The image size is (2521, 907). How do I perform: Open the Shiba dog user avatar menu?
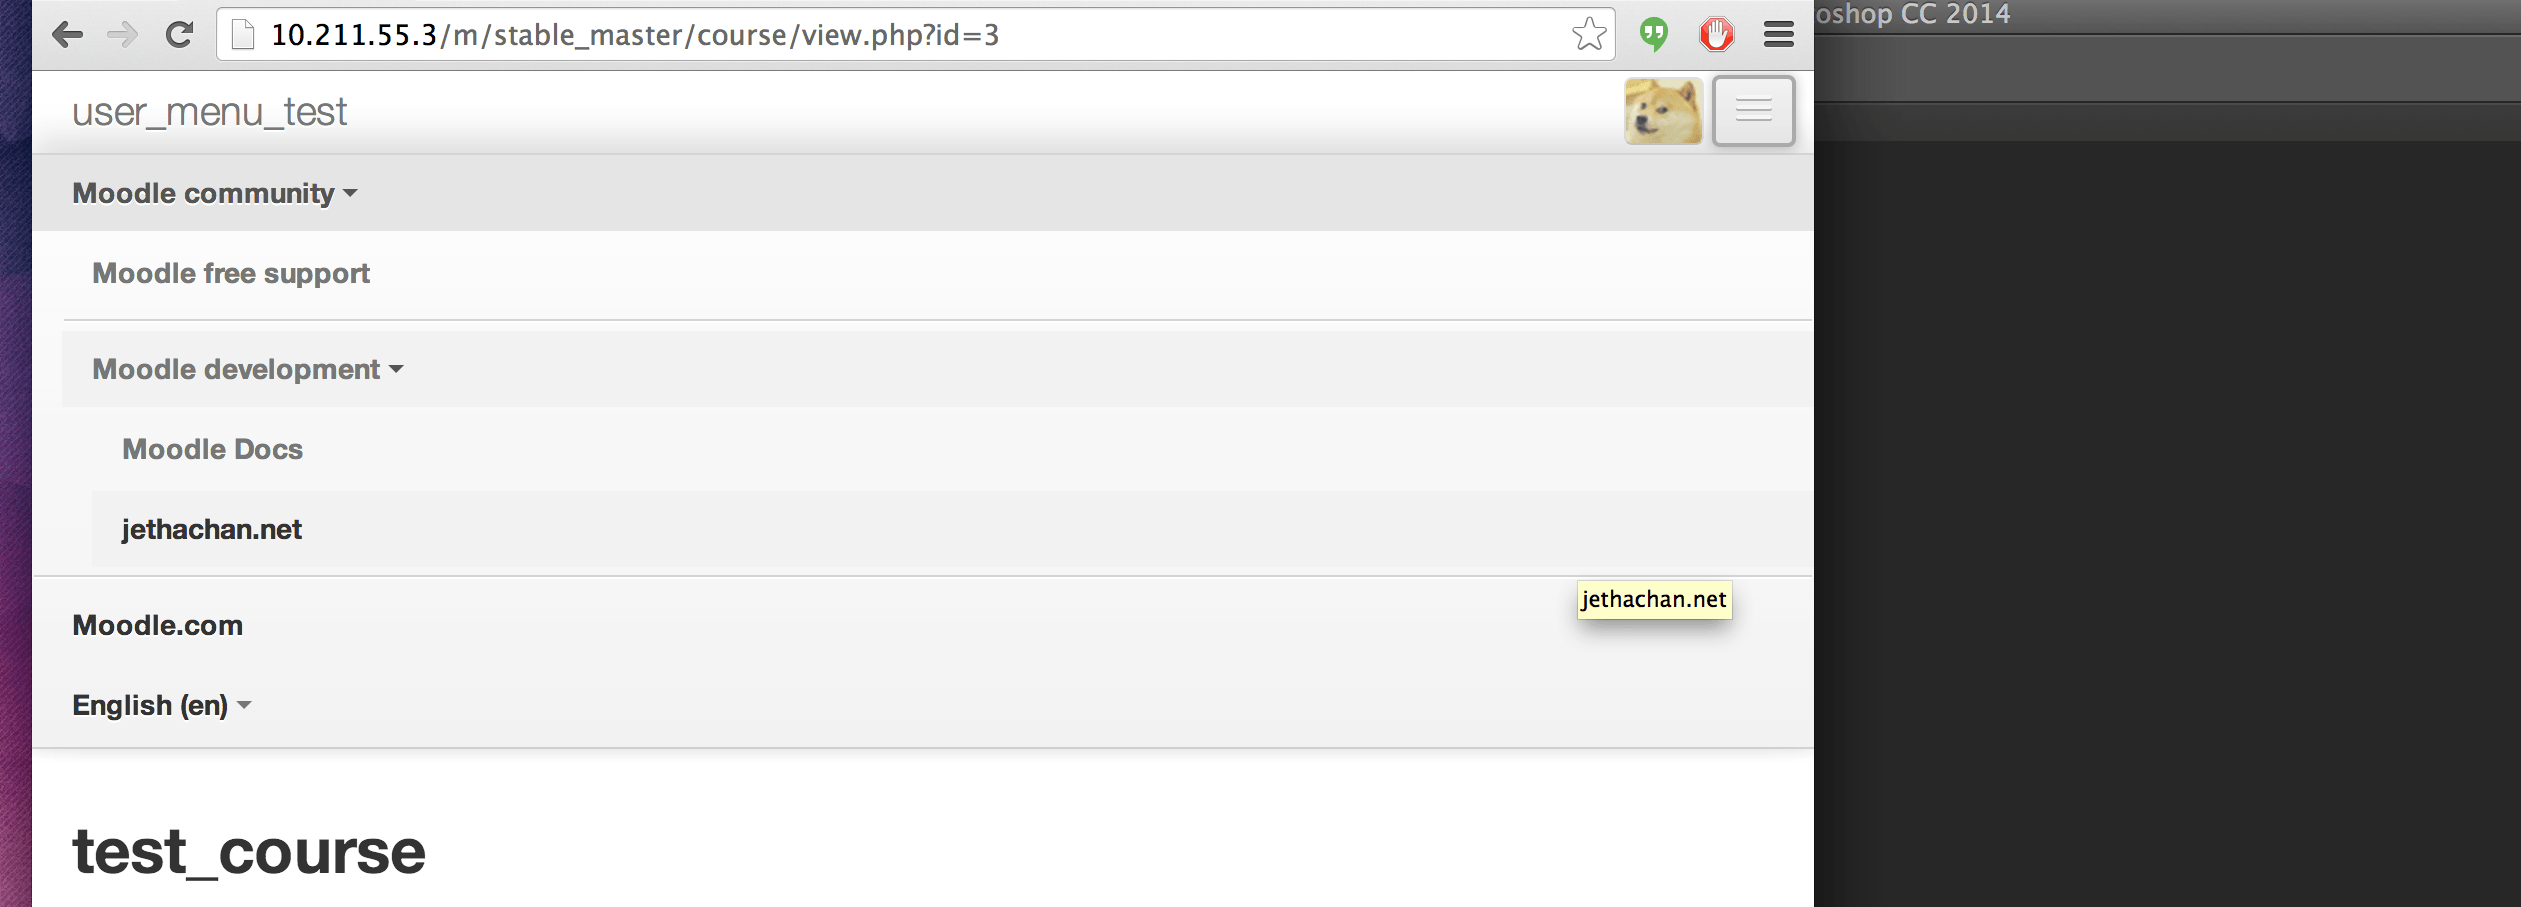tap(1663, 111)
